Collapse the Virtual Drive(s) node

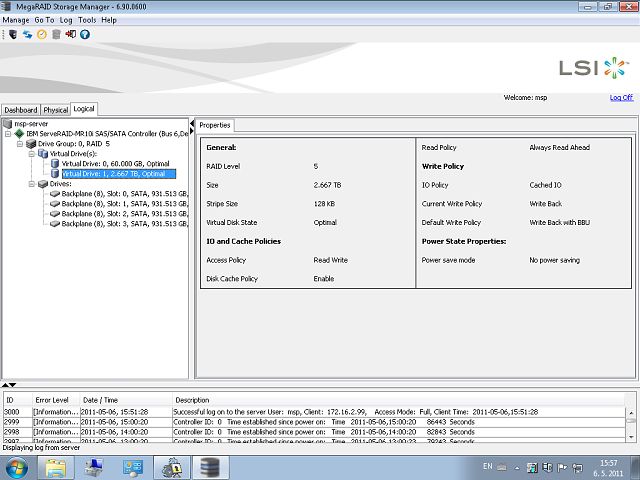pyautogui.click(x=31, y=154)
